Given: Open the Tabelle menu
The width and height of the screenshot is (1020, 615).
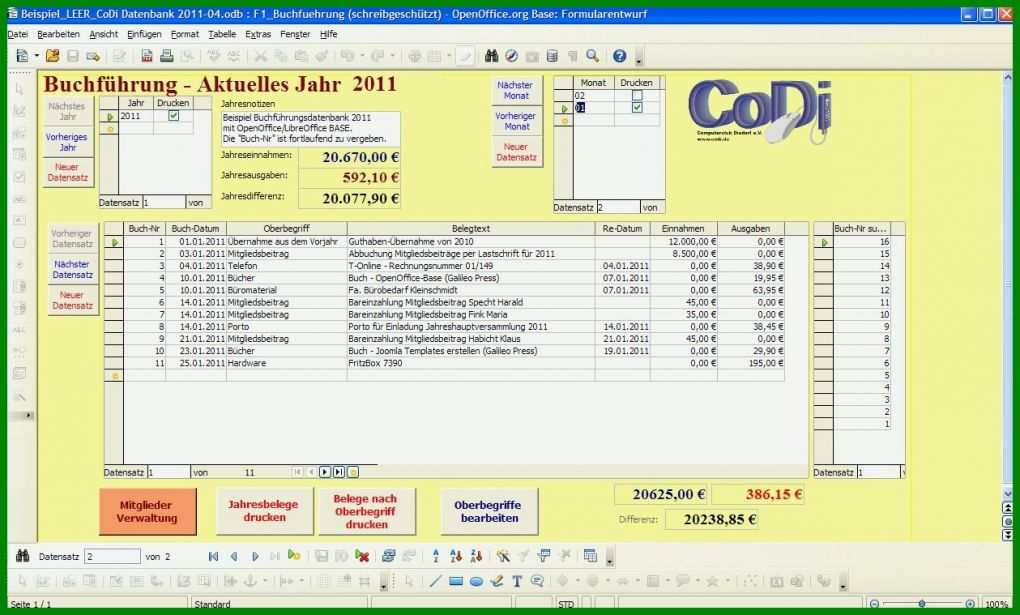Looking at the screenshot, I should pyautogui.click(x=222, y=34).
